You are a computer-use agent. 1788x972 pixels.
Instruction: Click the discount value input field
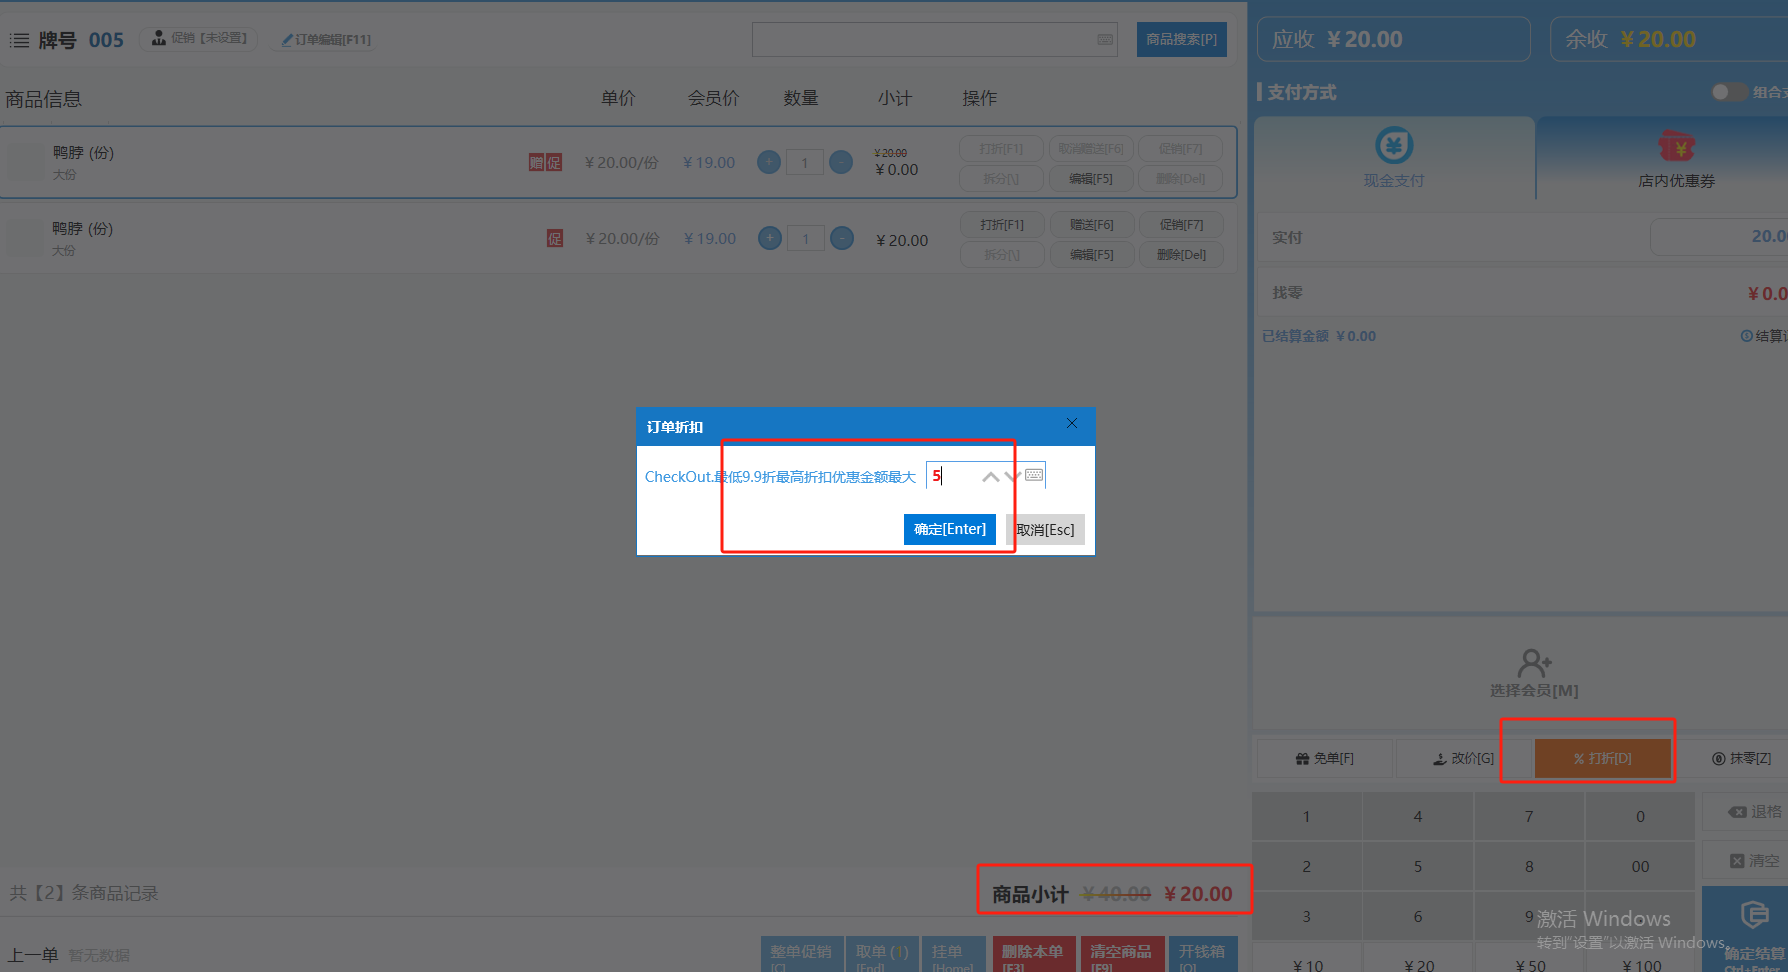click(x=955, y=476)
